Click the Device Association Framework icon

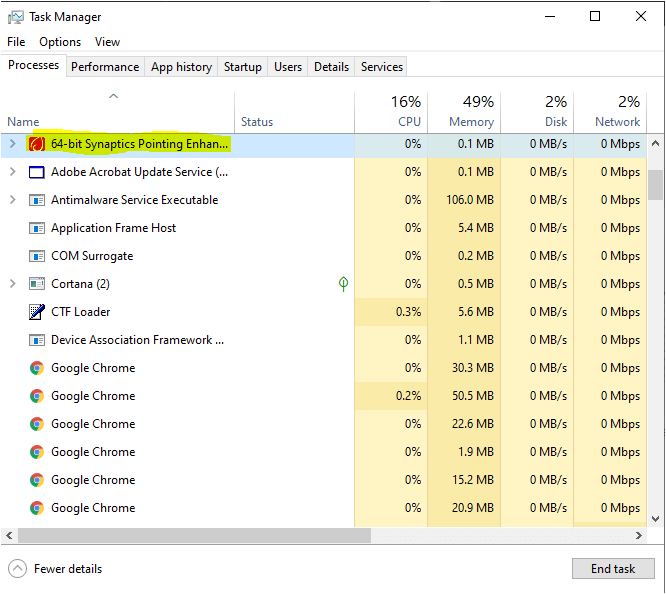pyautogui.click(x=37, y=340)
